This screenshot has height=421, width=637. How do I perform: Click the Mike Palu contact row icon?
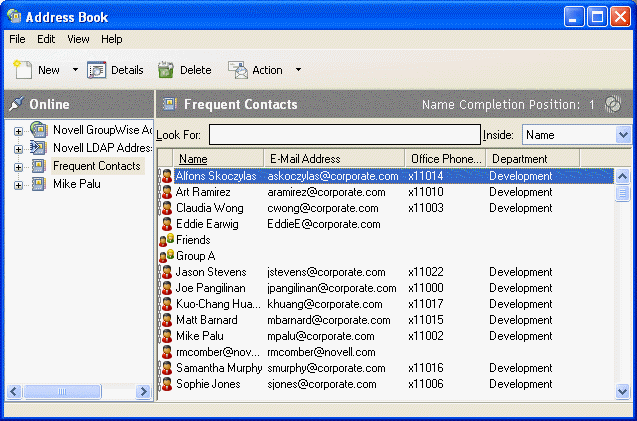click(167, 336)
